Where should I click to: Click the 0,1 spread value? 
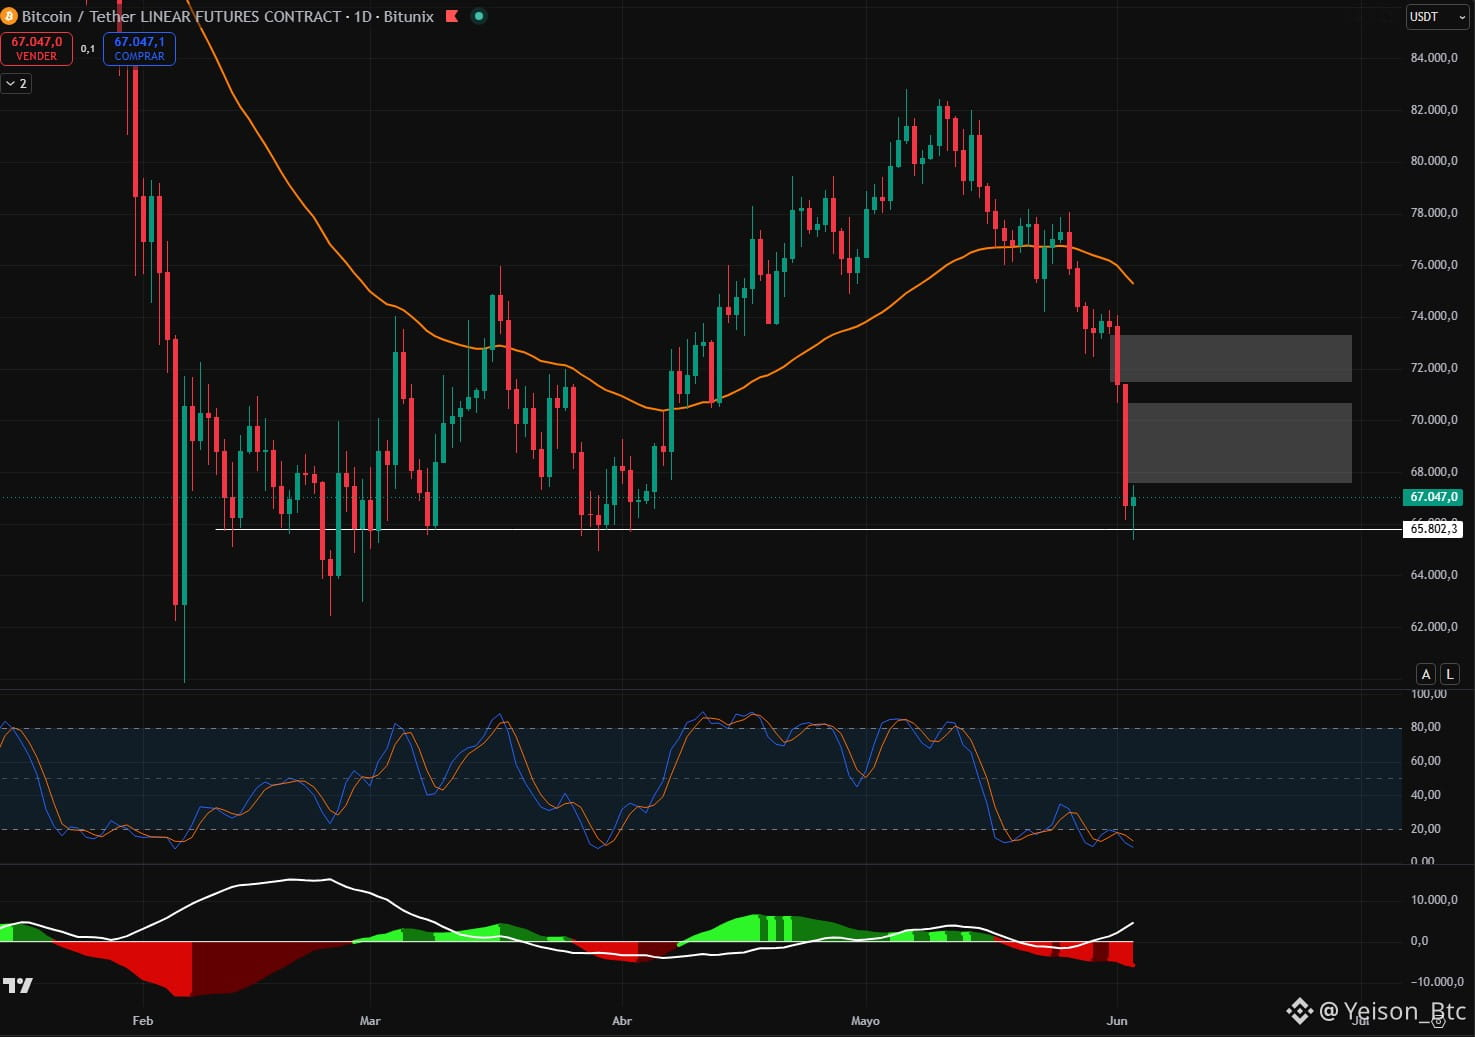click(88, 48)
